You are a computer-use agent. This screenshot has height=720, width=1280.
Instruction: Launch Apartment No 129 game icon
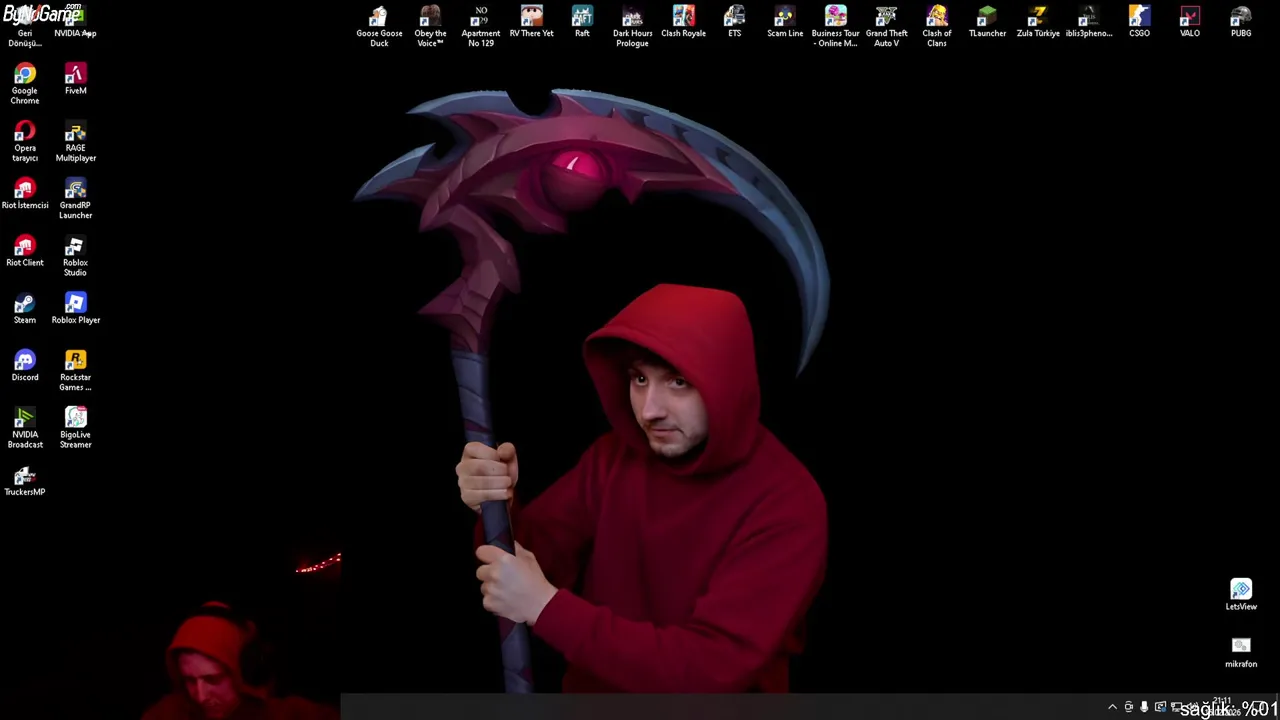481,27
